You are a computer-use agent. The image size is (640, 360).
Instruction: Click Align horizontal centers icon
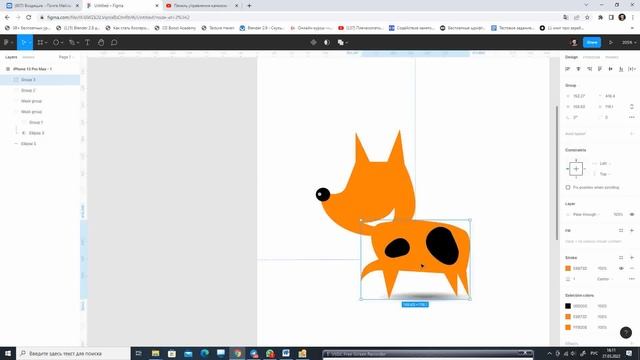(x=578, y=69)
